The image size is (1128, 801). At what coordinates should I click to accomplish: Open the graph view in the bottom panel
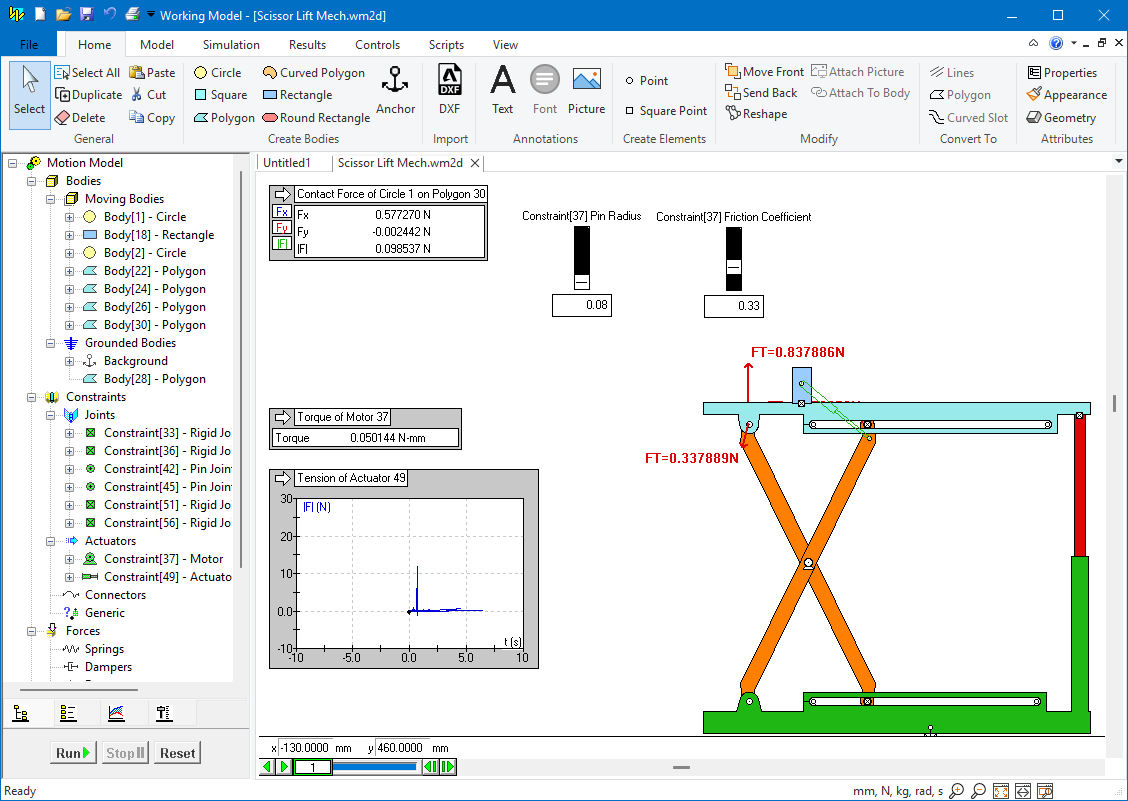tap(114, 712)
